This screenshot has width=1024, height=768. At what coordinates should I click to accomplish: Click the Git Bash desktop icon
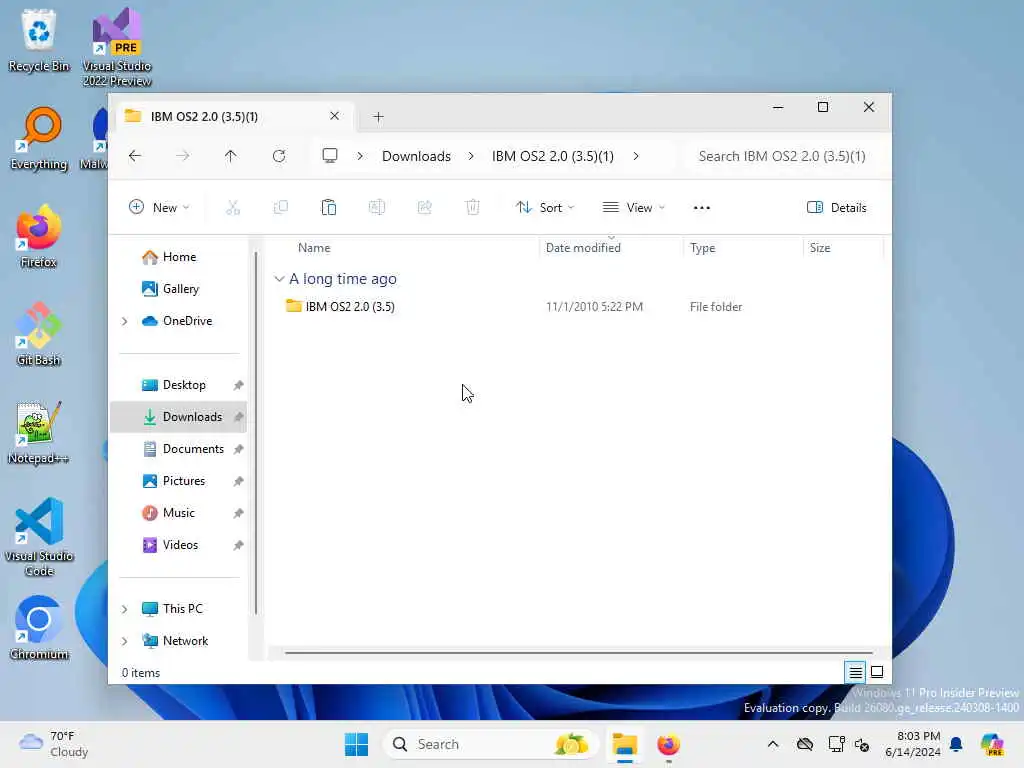click(39, 334)
